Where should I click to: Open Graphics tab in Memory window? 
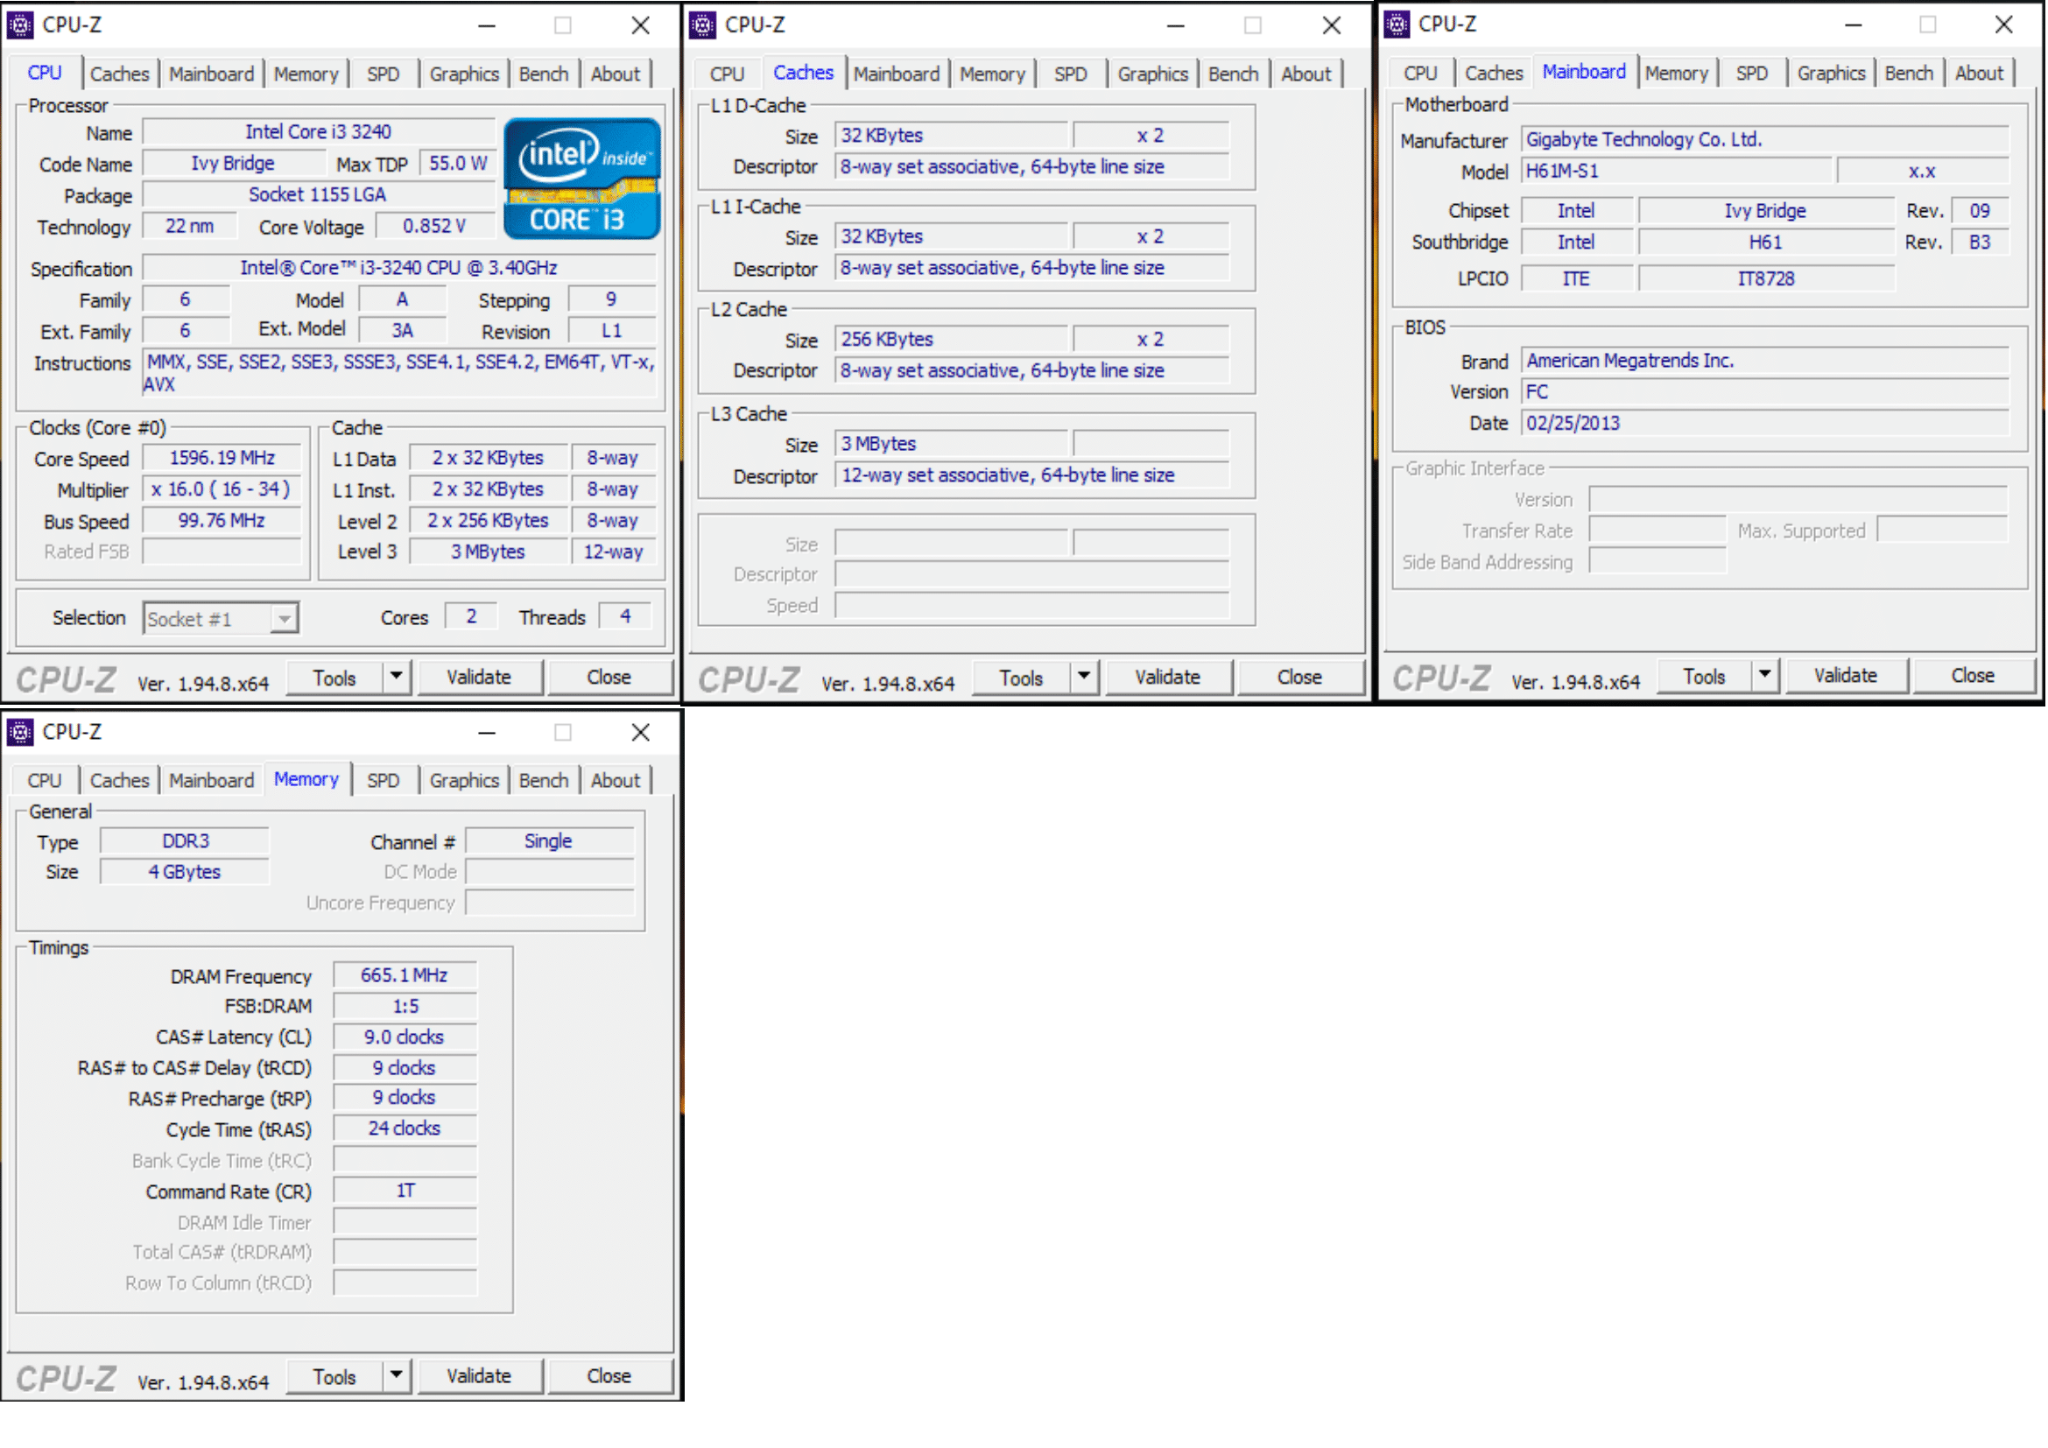pos(464,780)
